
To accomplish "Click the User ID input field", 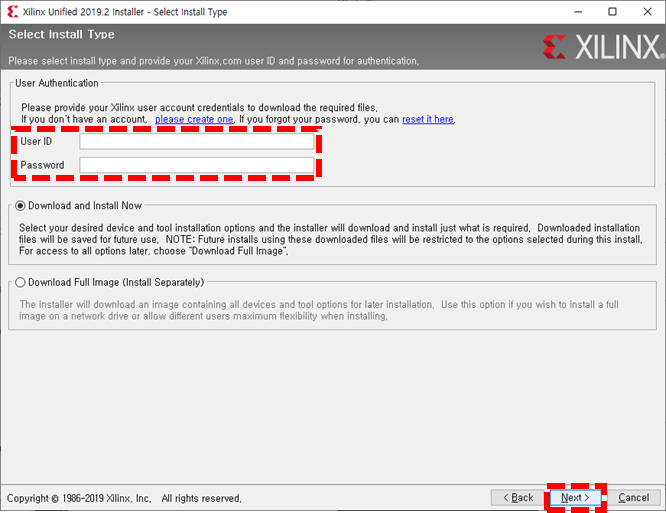I will (x=197, y=141).
